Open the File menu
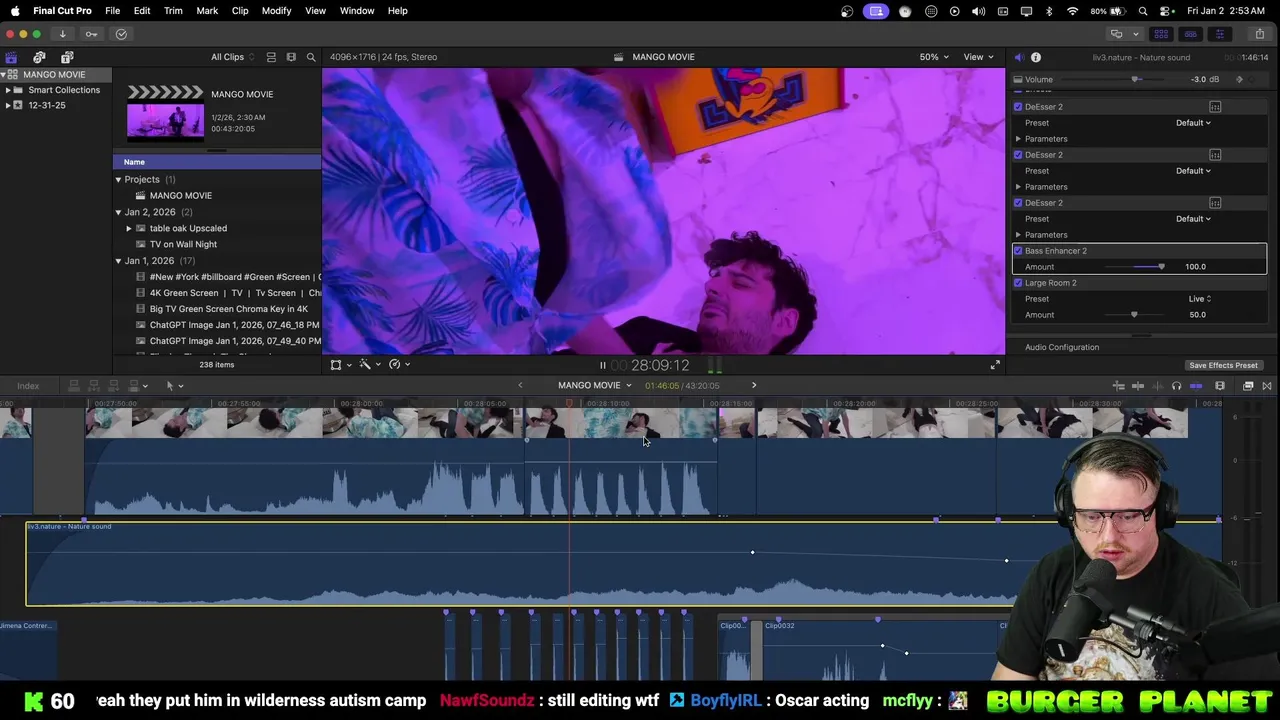This screenshot has height=720, width=1280. click(x=113, y=11)
